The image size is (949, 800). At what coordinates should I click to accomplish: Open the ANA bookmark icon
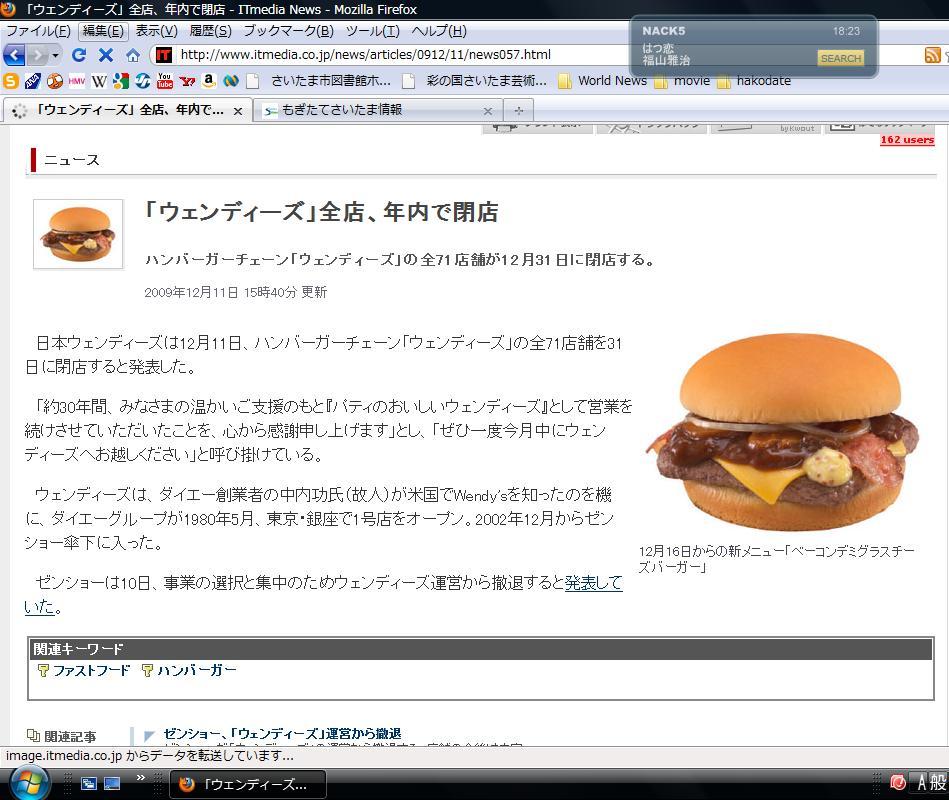tap(33, 80)
